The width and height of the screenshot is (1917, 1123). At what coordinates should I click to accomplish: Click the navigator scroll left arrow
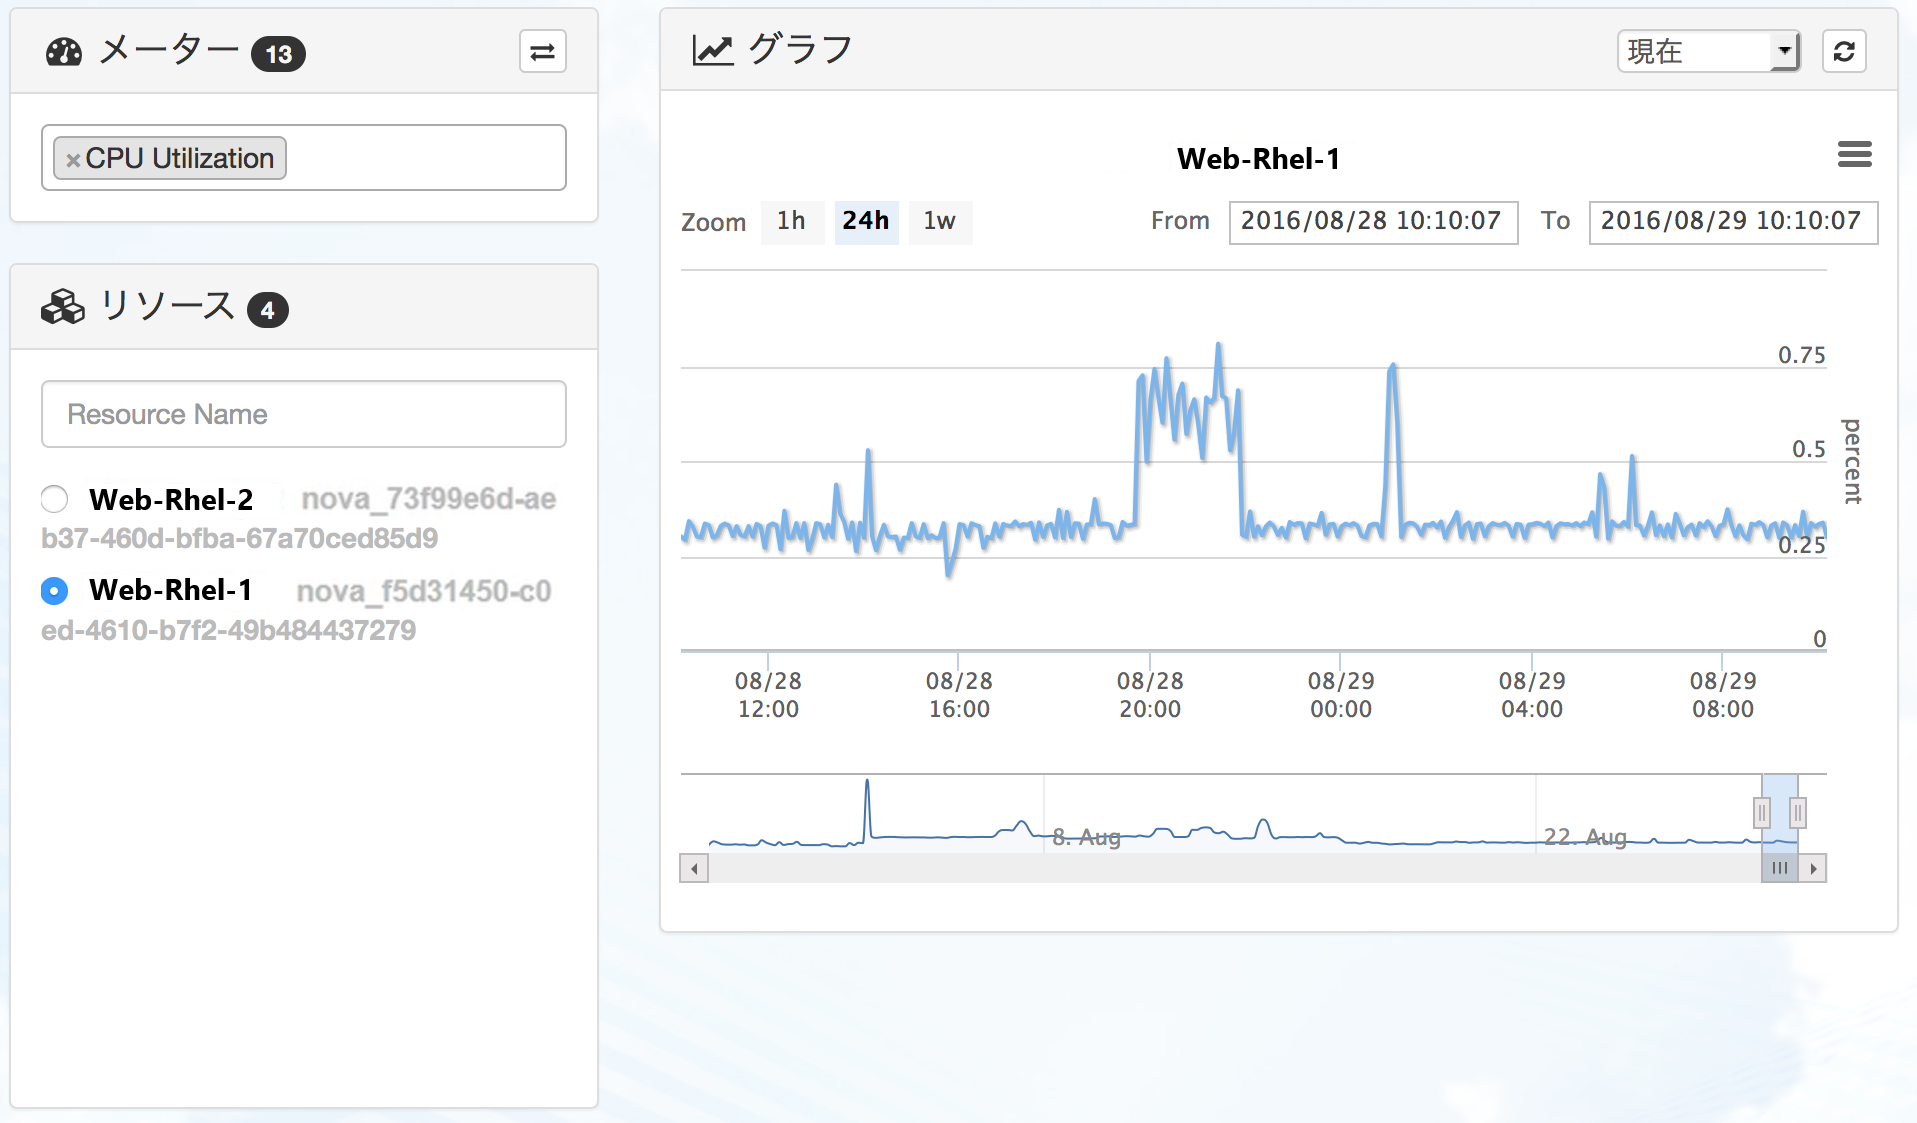click(694, 868)
